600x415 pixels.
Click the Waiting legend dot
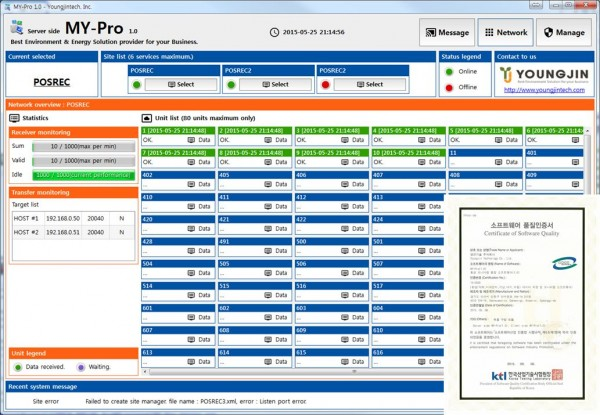point(81,367)
